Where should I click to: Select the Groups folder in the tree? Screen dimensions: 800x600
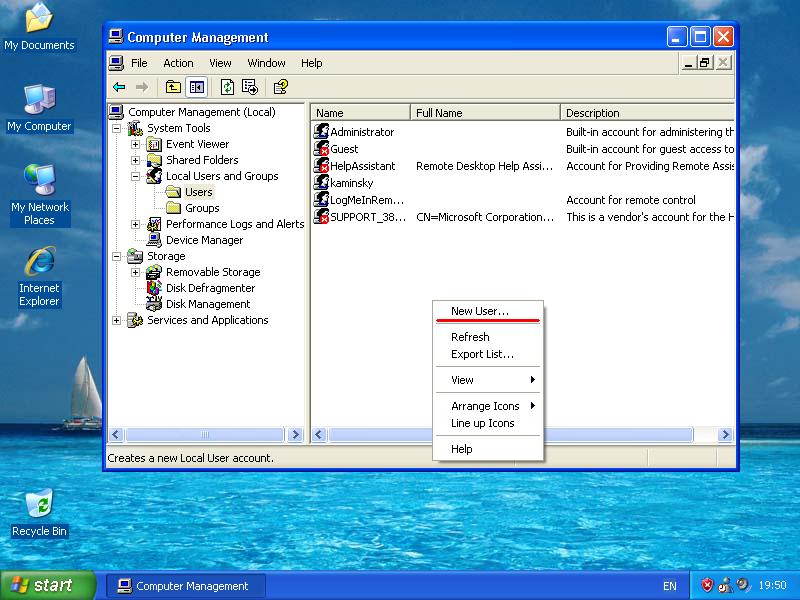tap(202, 208)
